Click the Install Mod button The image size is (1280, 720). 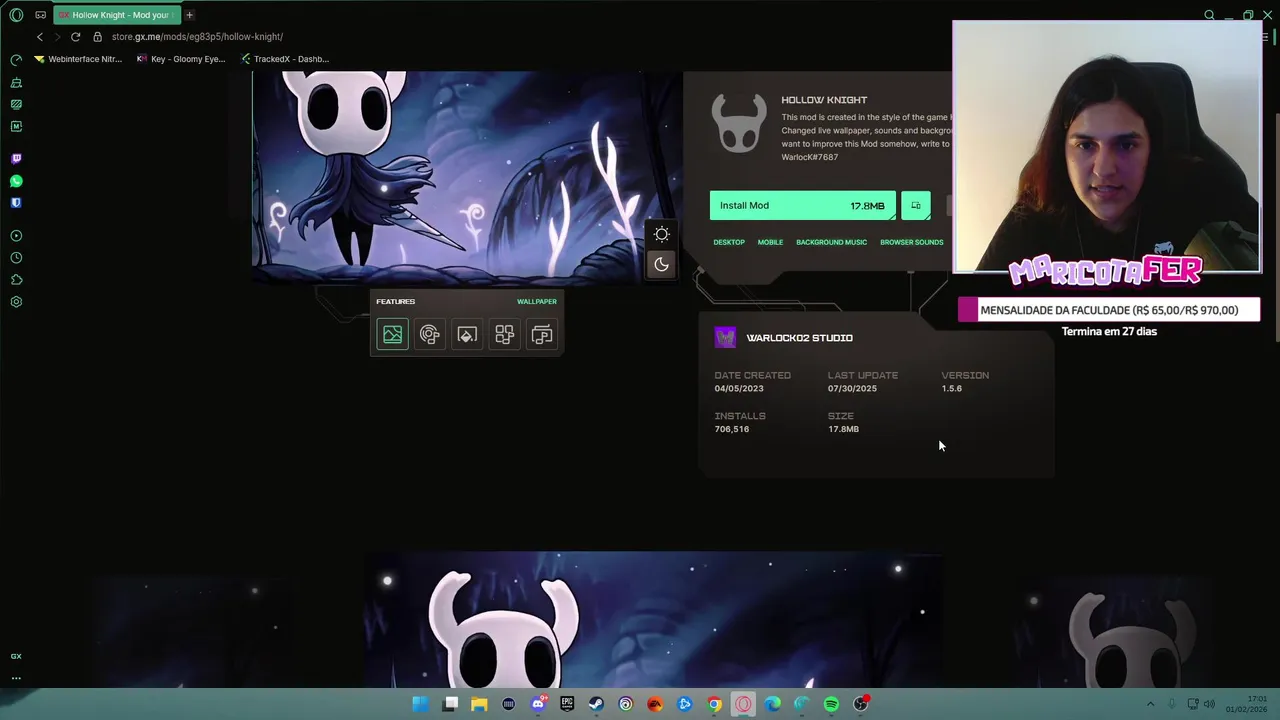802,206
